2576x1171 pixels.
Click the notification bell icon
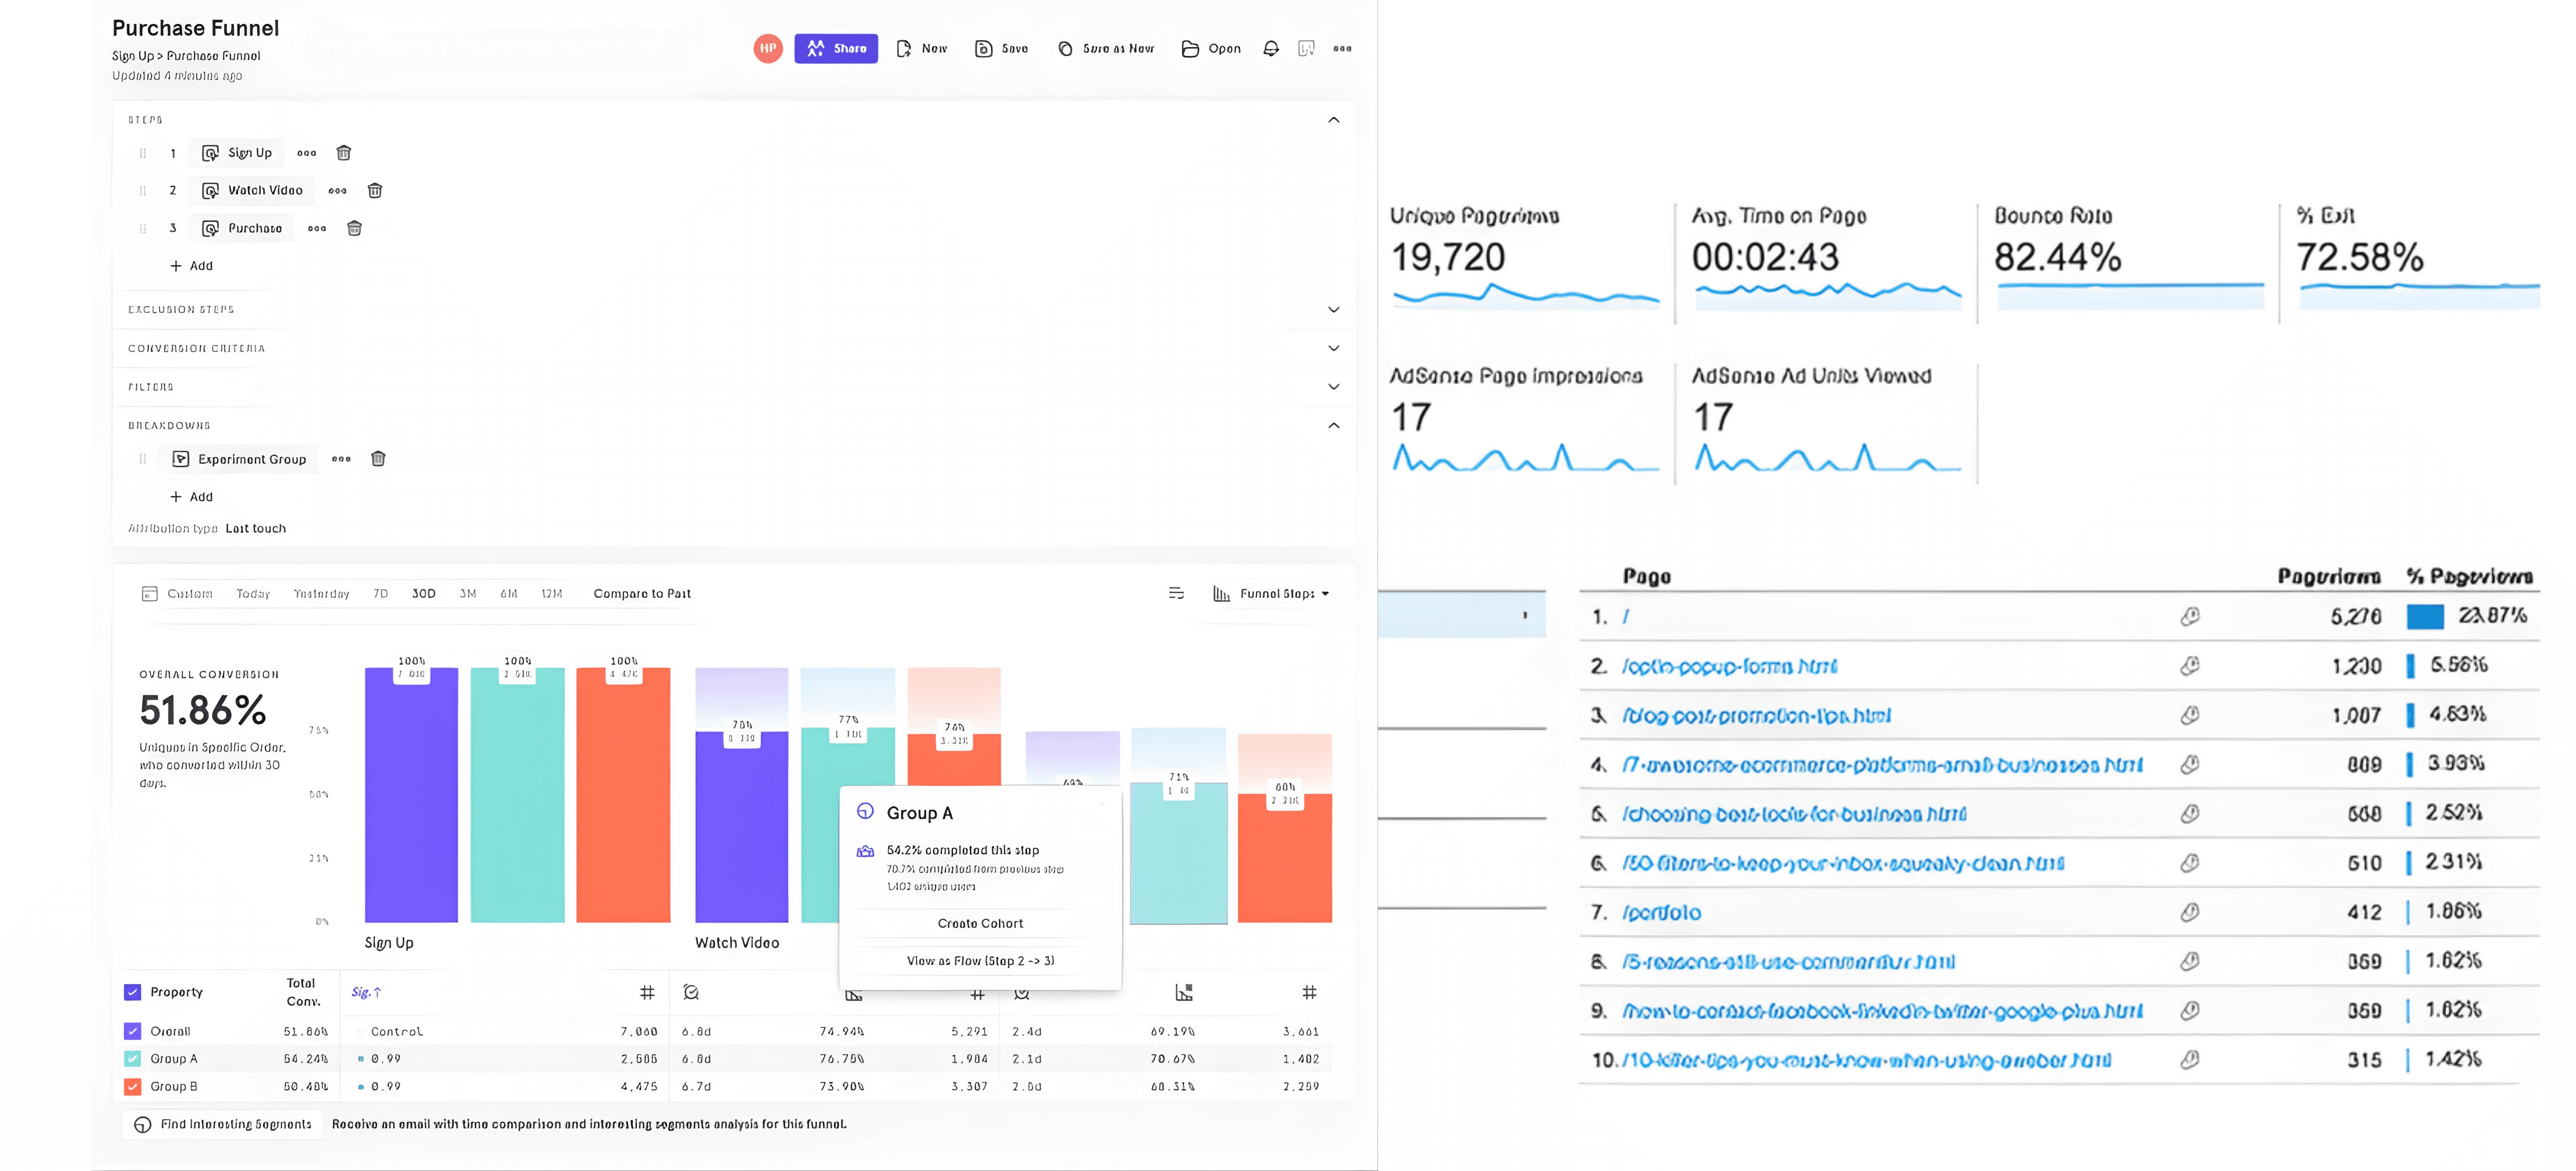coord(1270,48)
